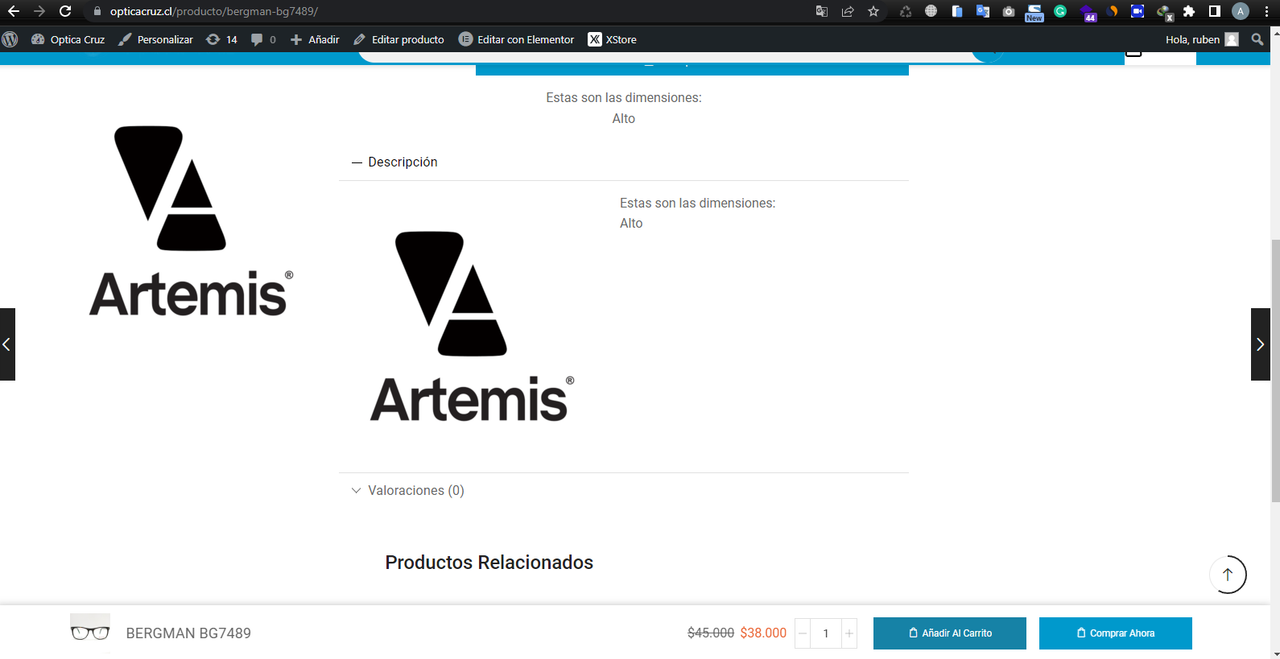The width and height of the screenshot is (1280, 659).
Task: Click the quantity input field
Action: coord(826,633)
